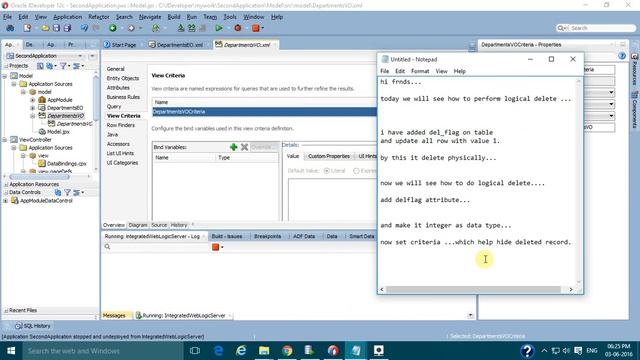Image resolution: width=640 pixels, height=360 pixels.
Task: Click the help question icon in Properties panel
Action: pos(622,56)
